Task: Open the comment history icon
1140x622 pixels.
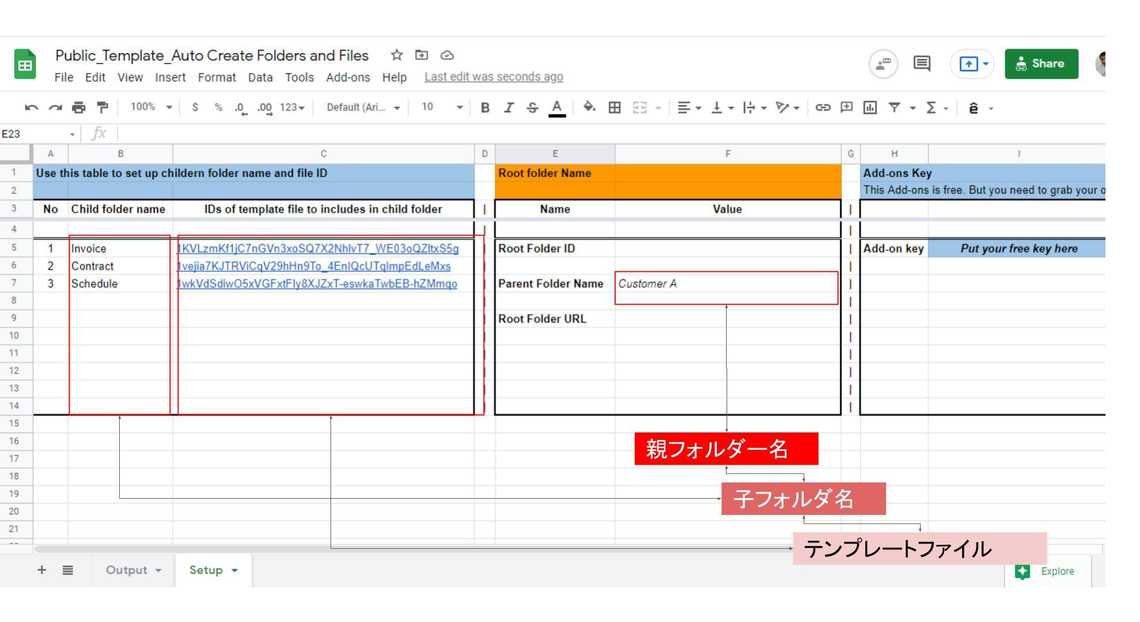Action: (x=922, y=64)
